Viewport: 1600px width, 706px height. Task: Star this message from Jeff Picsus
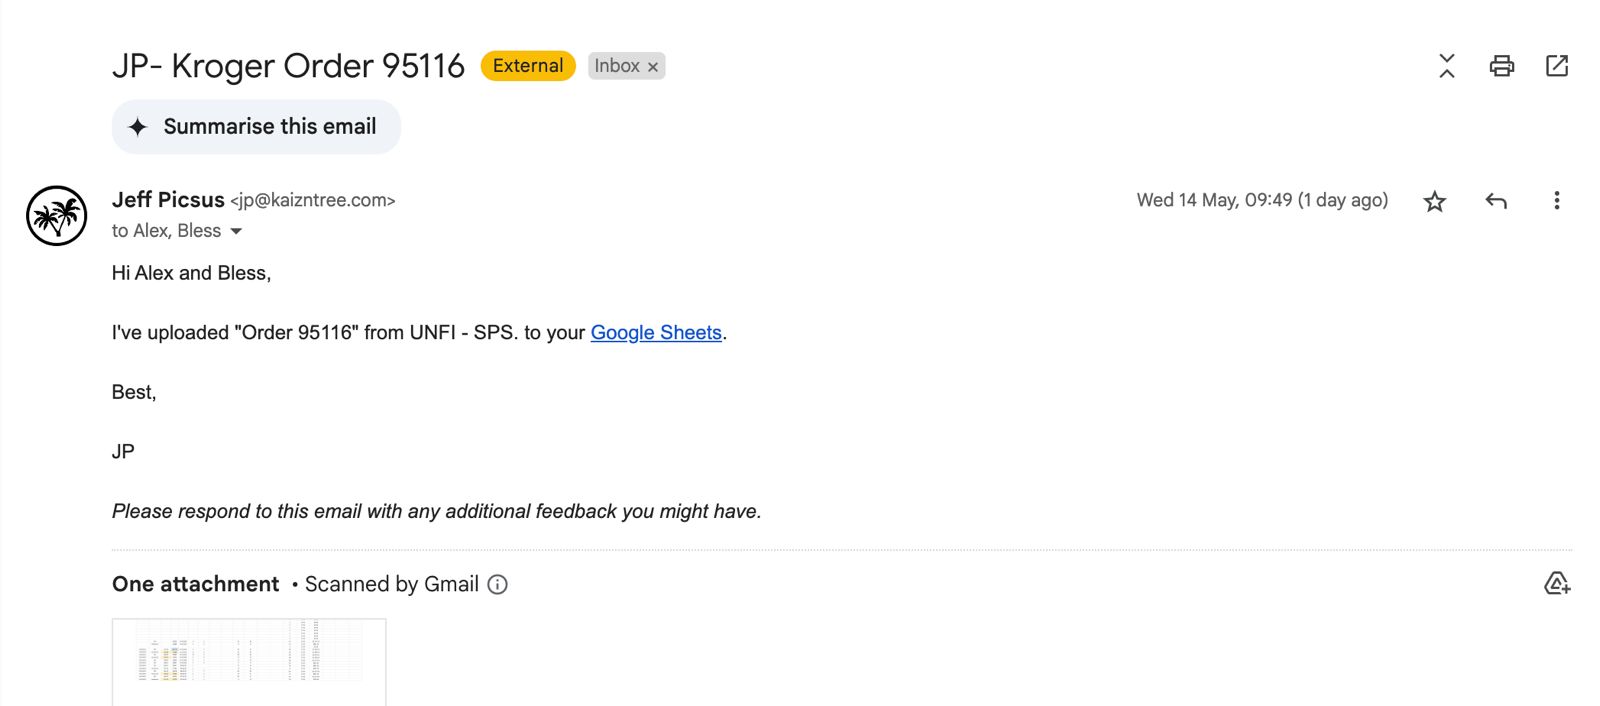point(1434,201)
